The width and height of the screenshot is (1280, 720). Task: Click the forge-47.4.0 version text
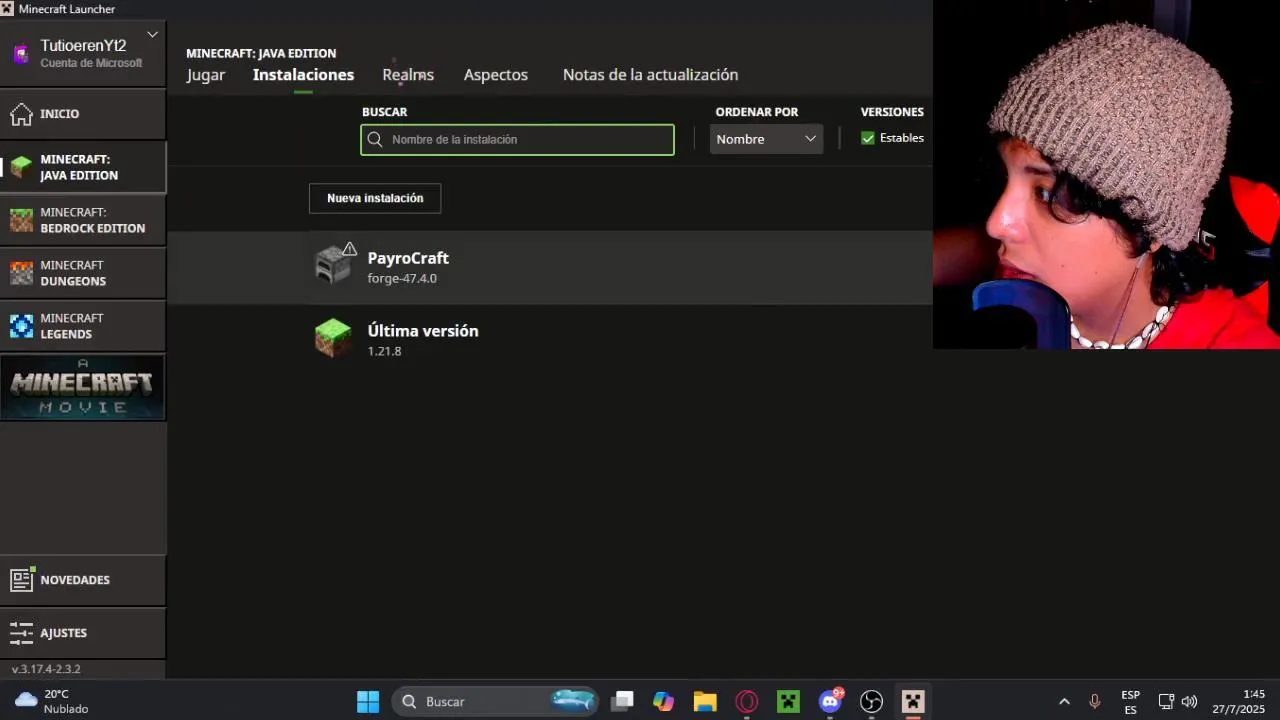(x=402, y=279)
